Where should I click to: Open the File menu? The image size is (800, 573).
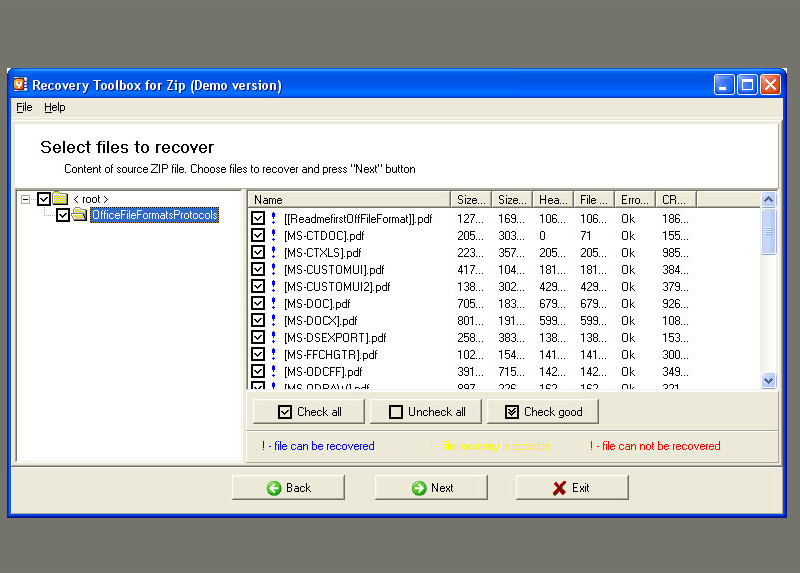tap(24, 107)
